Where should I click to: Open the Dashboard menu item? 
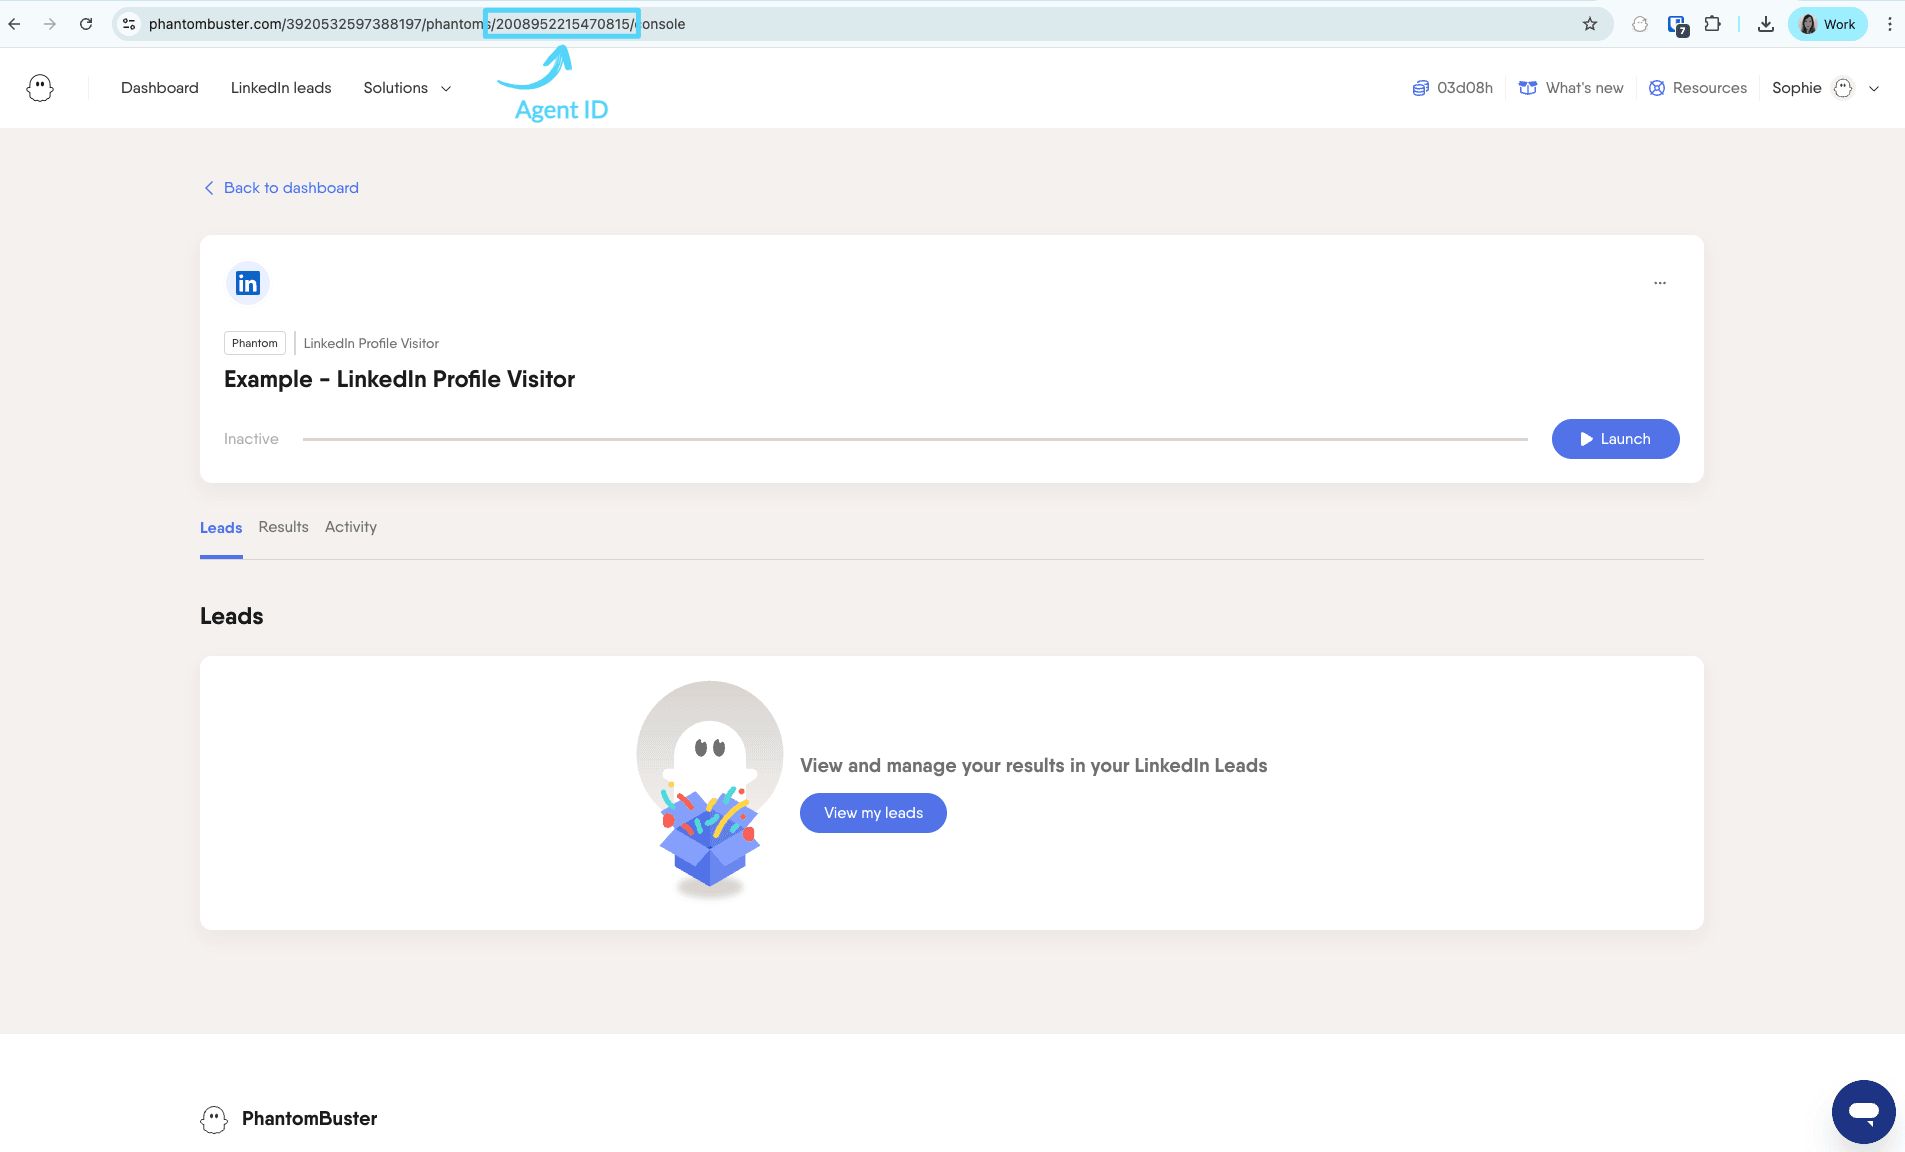click(160, 88)
